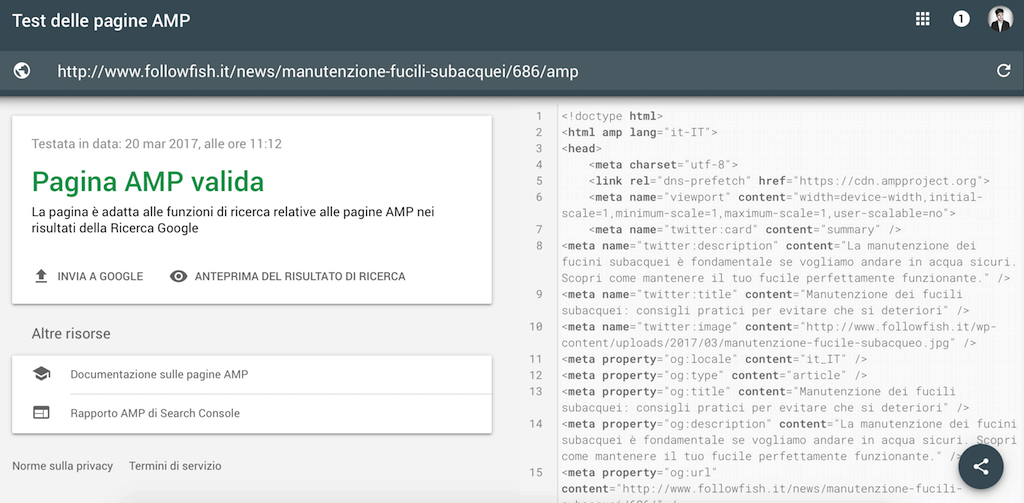Open ANTEPRIMA DEL RISULTATO DI RICERCA
The width and height of the screenshot is (1024, 503).
[300, 276]
